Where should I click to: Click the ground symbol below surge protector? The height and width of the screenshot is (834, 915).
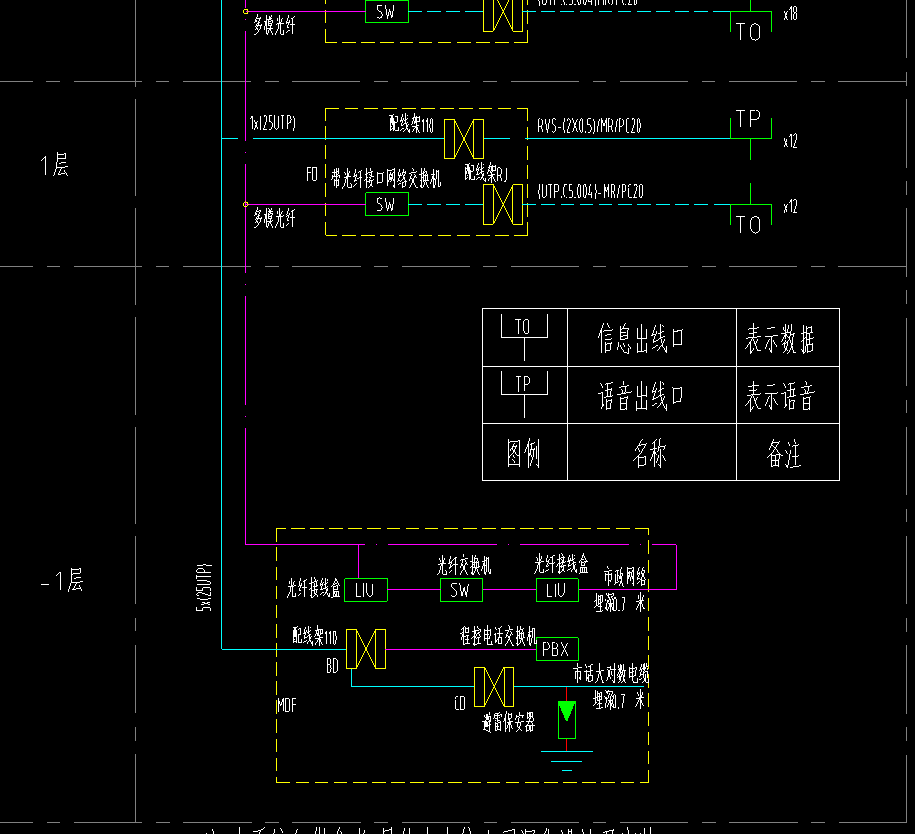tap(567, 760)
